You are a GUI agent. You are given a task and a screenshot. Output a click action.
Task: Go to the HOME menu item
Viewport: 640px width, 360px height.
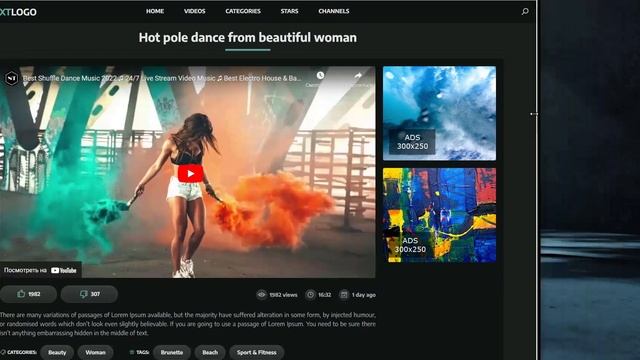click(x=155, y=11)
